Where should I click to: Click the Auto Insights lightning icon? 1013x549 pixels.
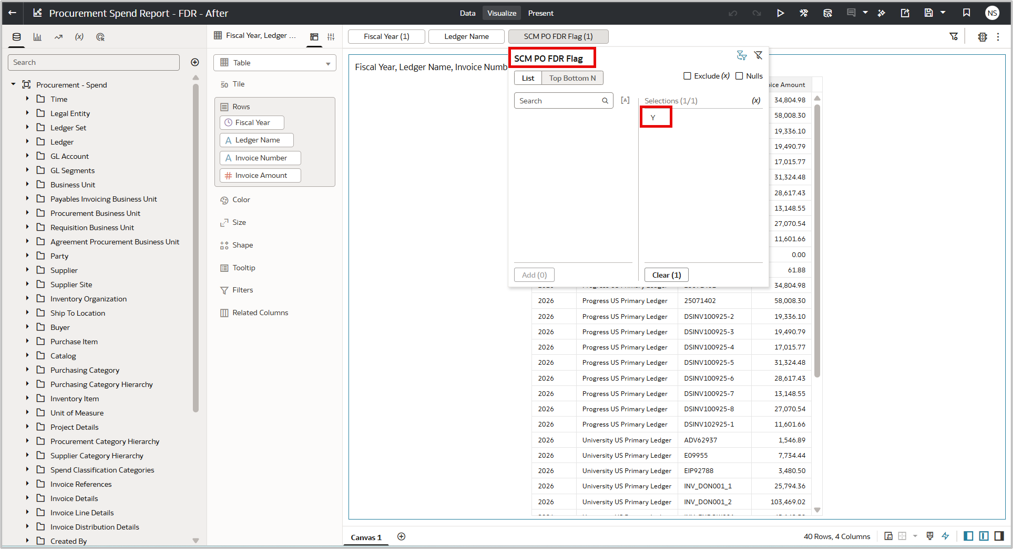pos(946,536)
